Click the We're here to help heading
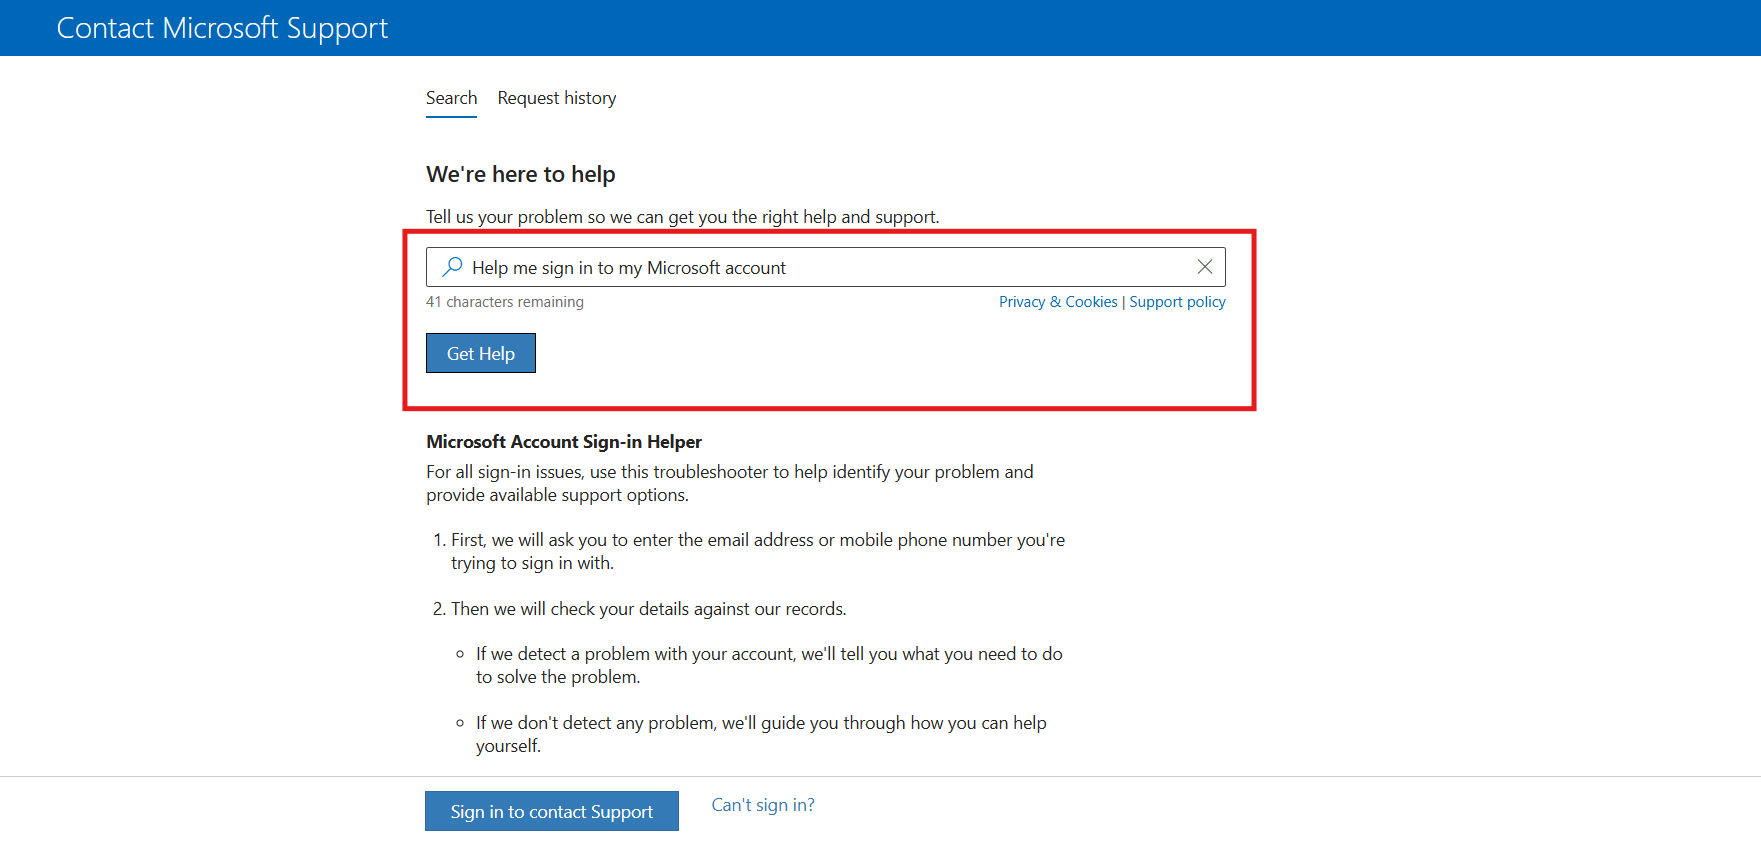Screen dimensions: 1761x841 521,174
